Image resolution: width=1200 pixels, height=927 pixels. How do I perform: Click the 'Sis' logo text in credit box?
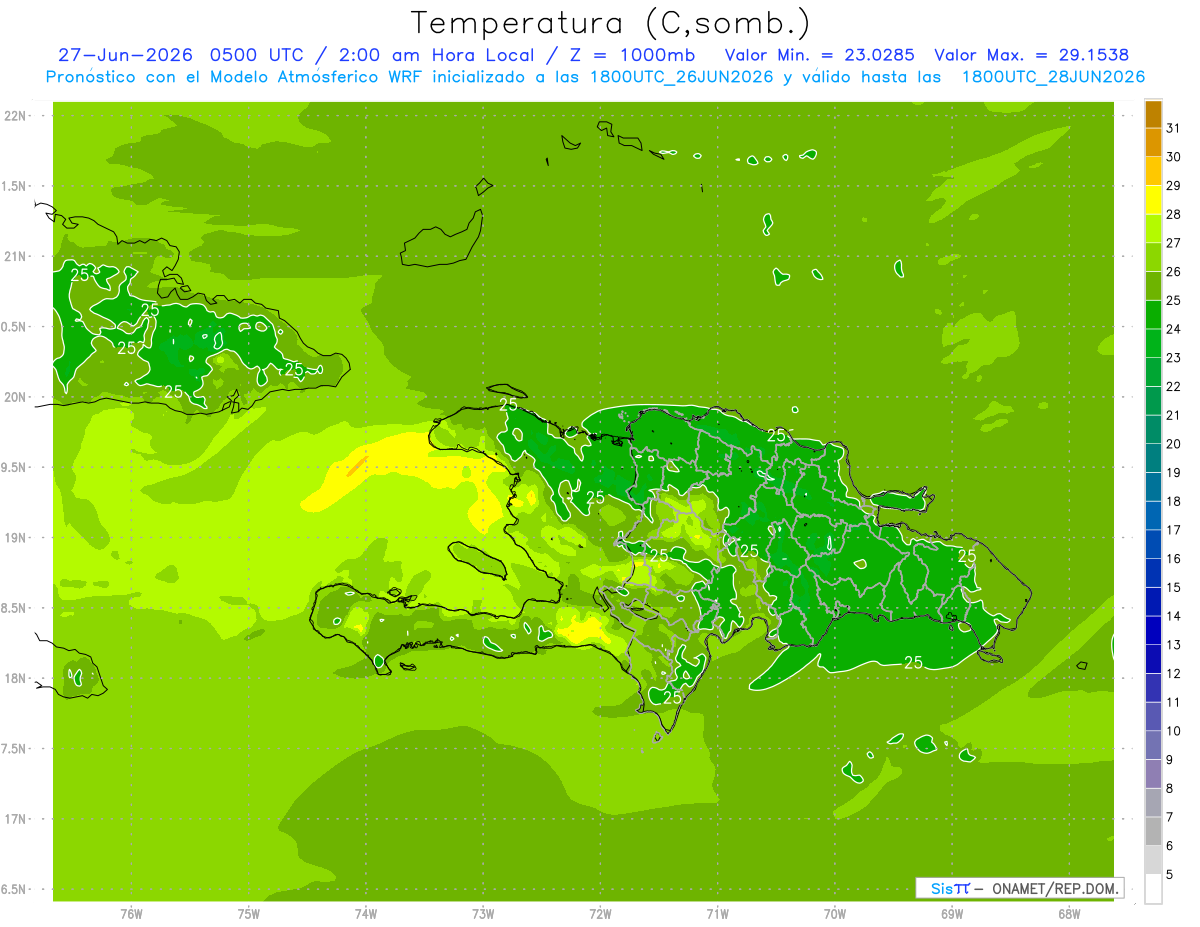(940, 887)
